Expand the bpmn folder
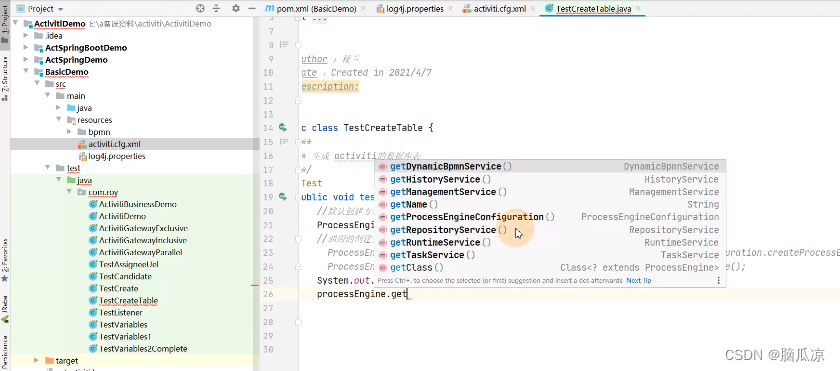Screen dimensions: 840x371 69,132
